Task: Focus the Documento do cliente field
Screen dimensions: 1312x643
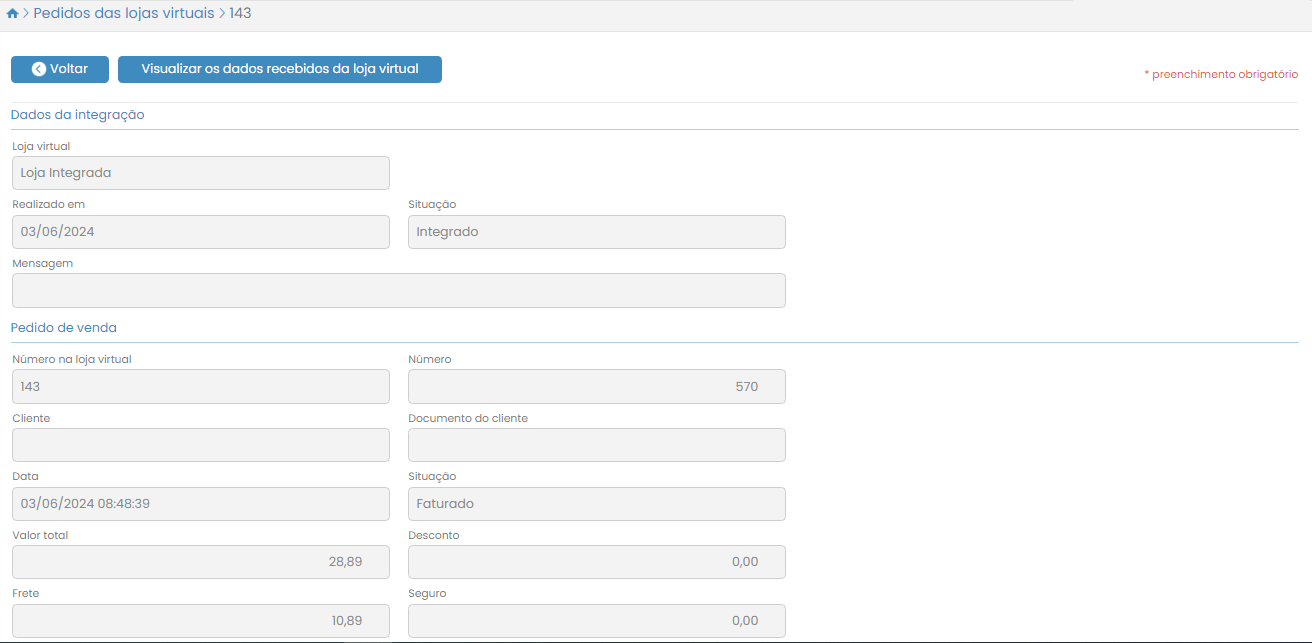Action: (596, 445)
